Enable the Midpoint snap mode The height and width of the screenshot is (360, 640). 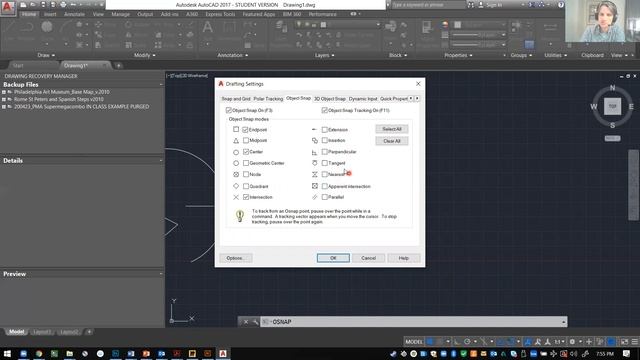coord(246,140)
